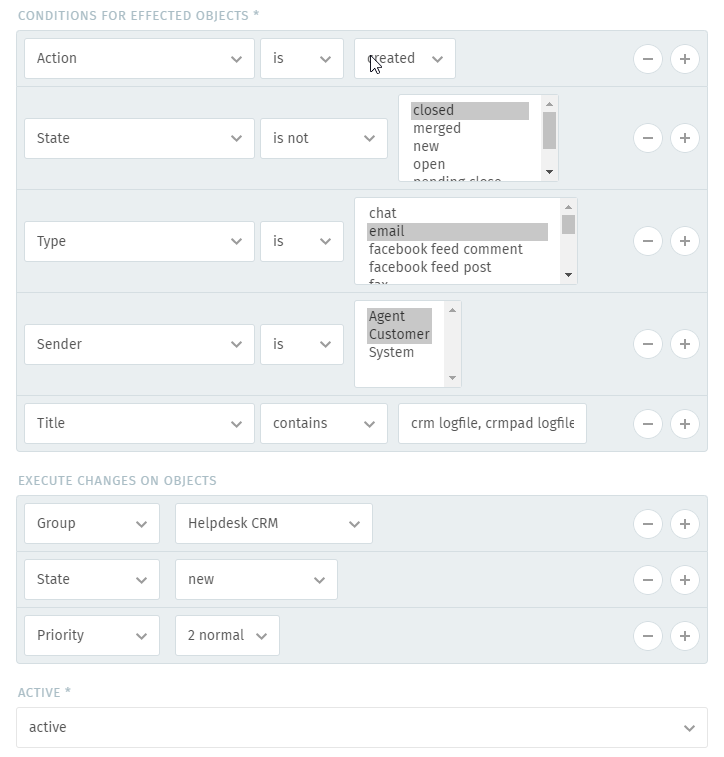
Task: Click the Title text field with crm logfile
Action: (492, 424)
